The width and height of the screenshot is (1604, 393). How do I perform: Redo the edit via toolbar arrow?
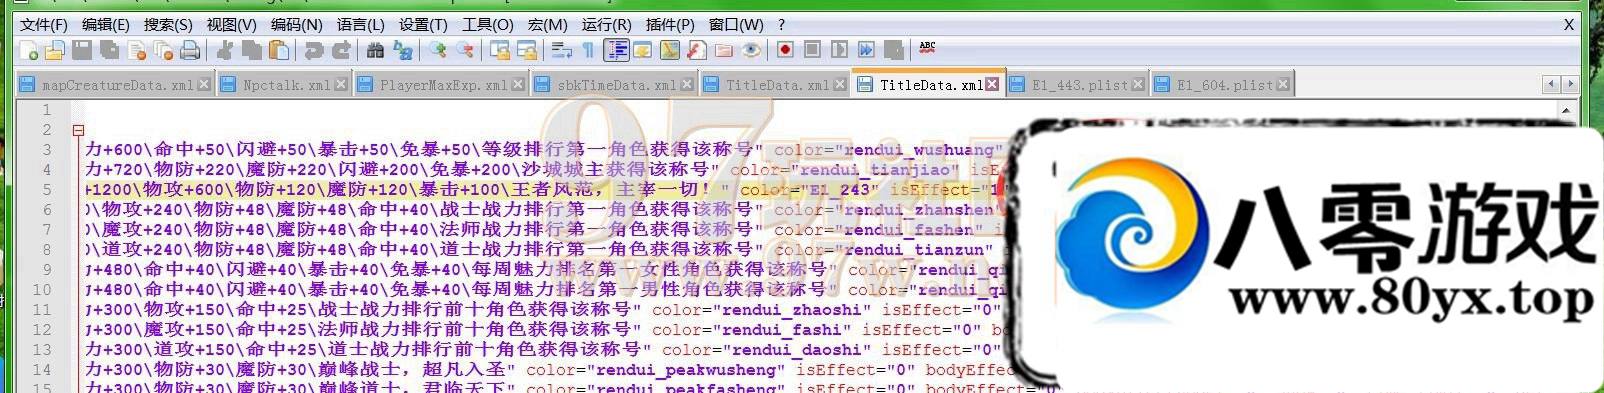[341, 50]
